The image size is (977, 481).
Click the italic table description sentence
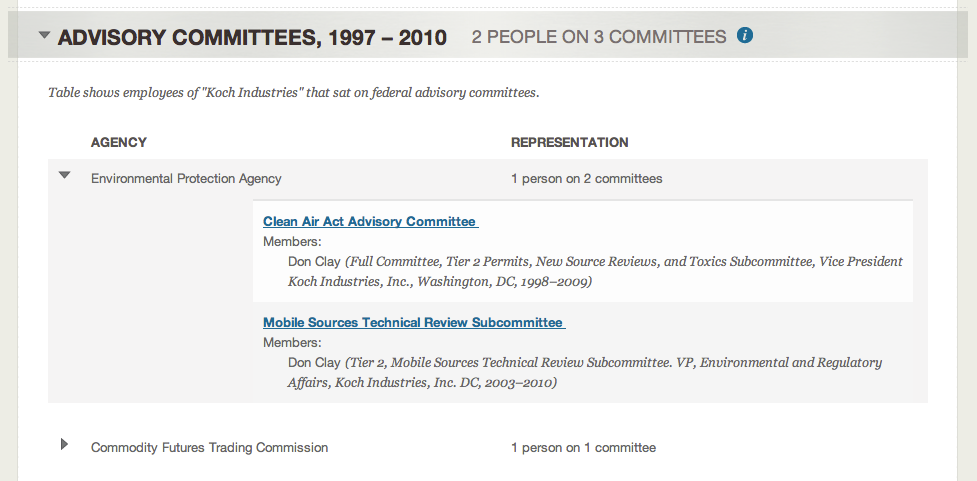[293, 93]
